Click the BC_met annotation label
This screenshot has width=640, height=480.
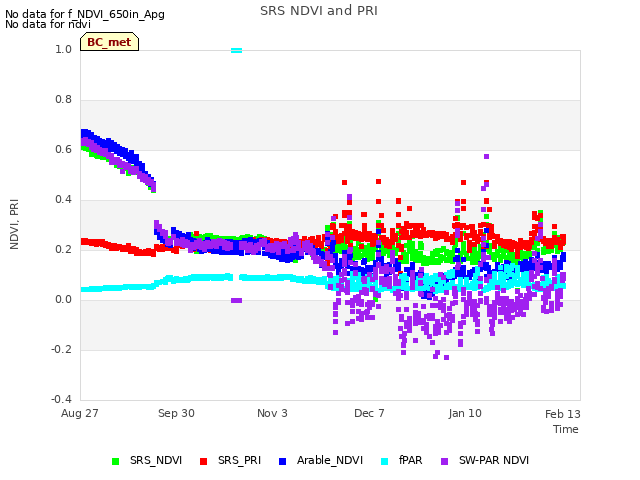[x=109, y=42]
